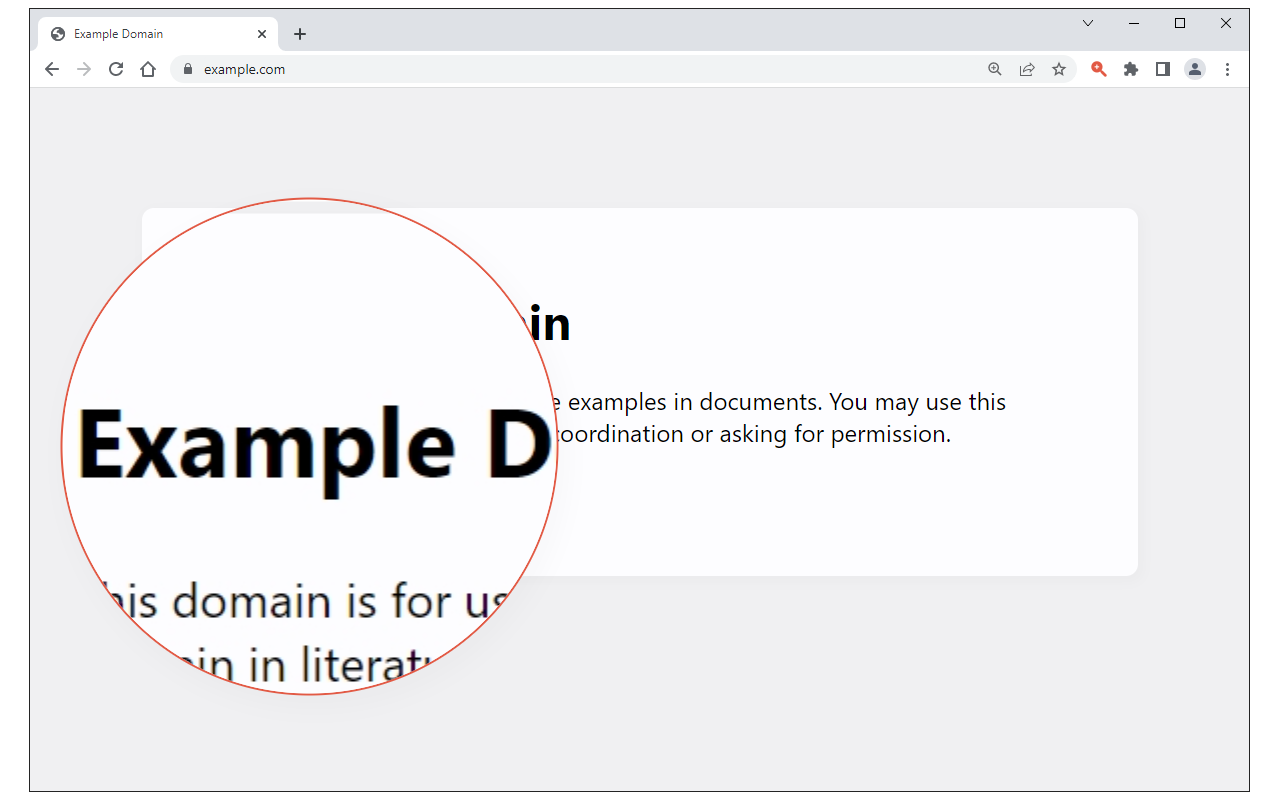The height and width of the screenshot is (800, 1280).
Task: Click the globe favicon on the tab
Action: (x=57, y=33)
